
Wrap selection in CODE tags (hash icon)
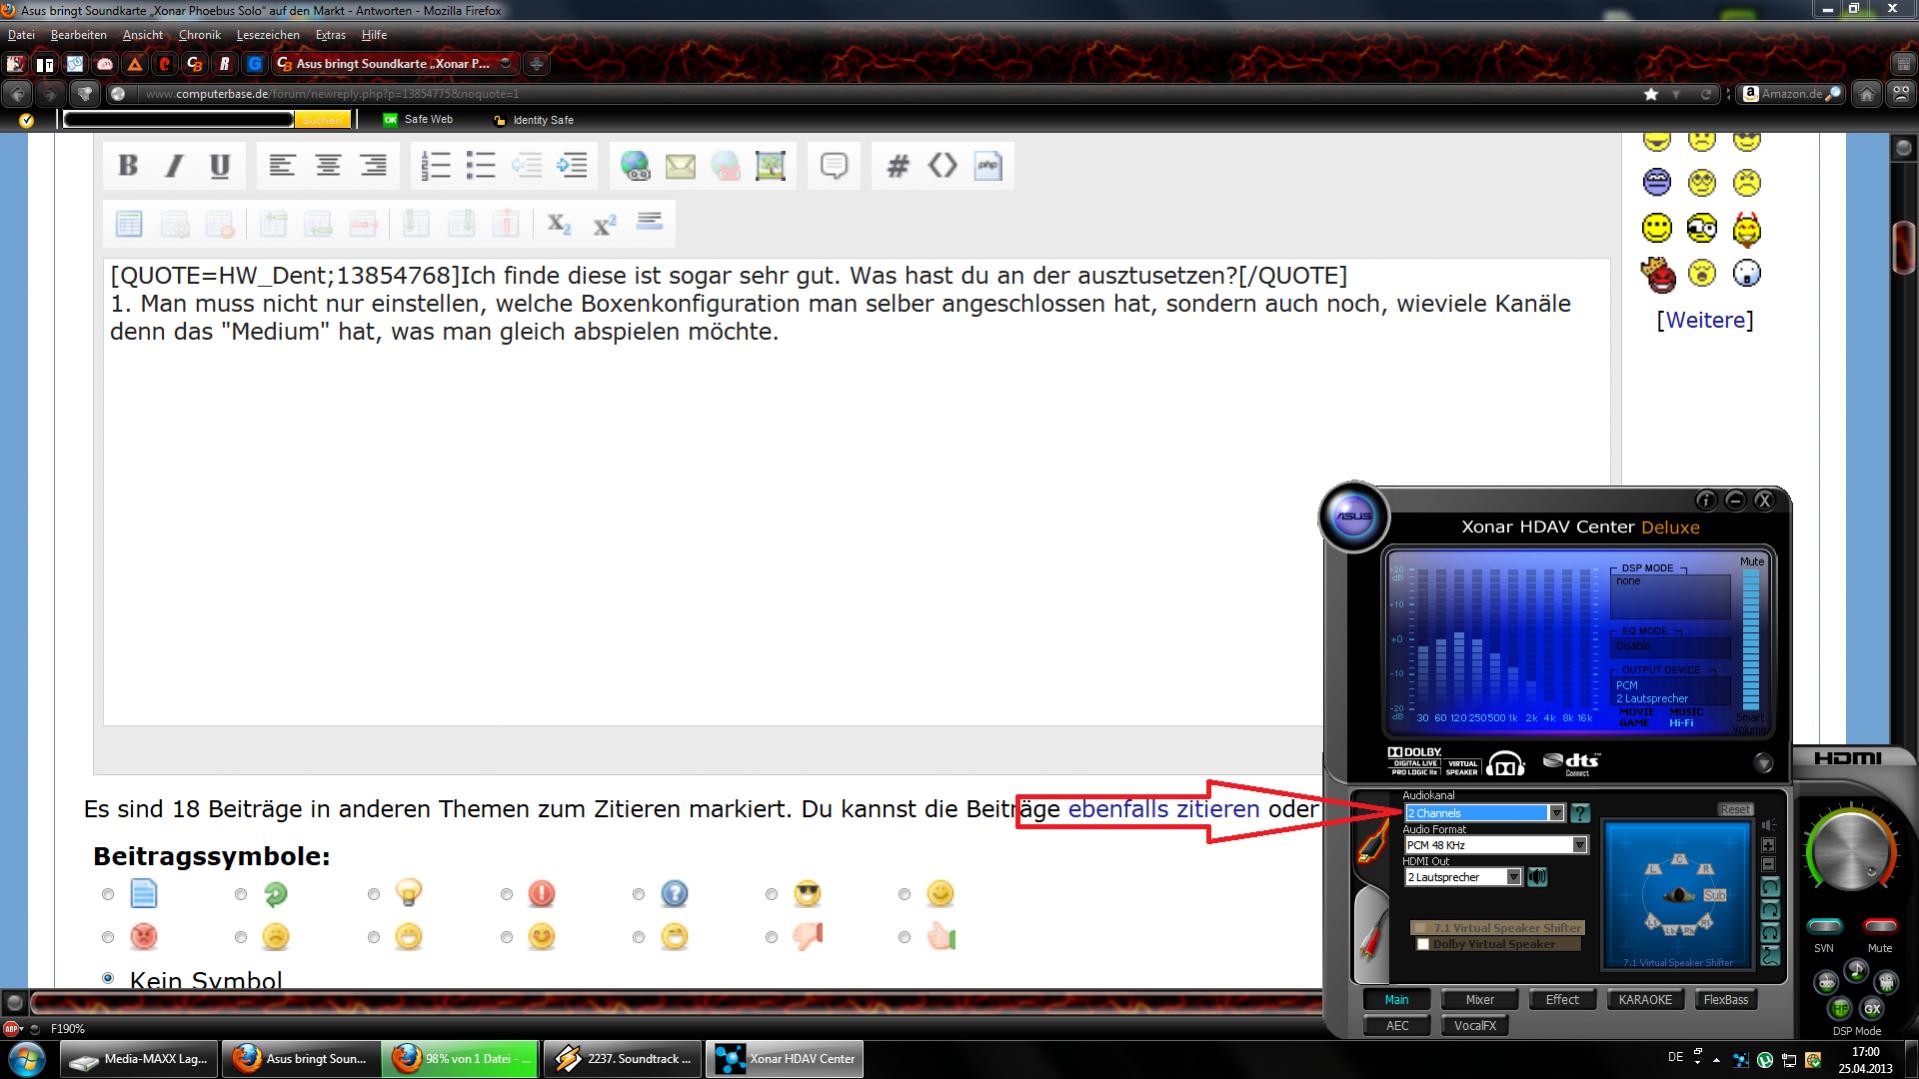tap(897, 165)
